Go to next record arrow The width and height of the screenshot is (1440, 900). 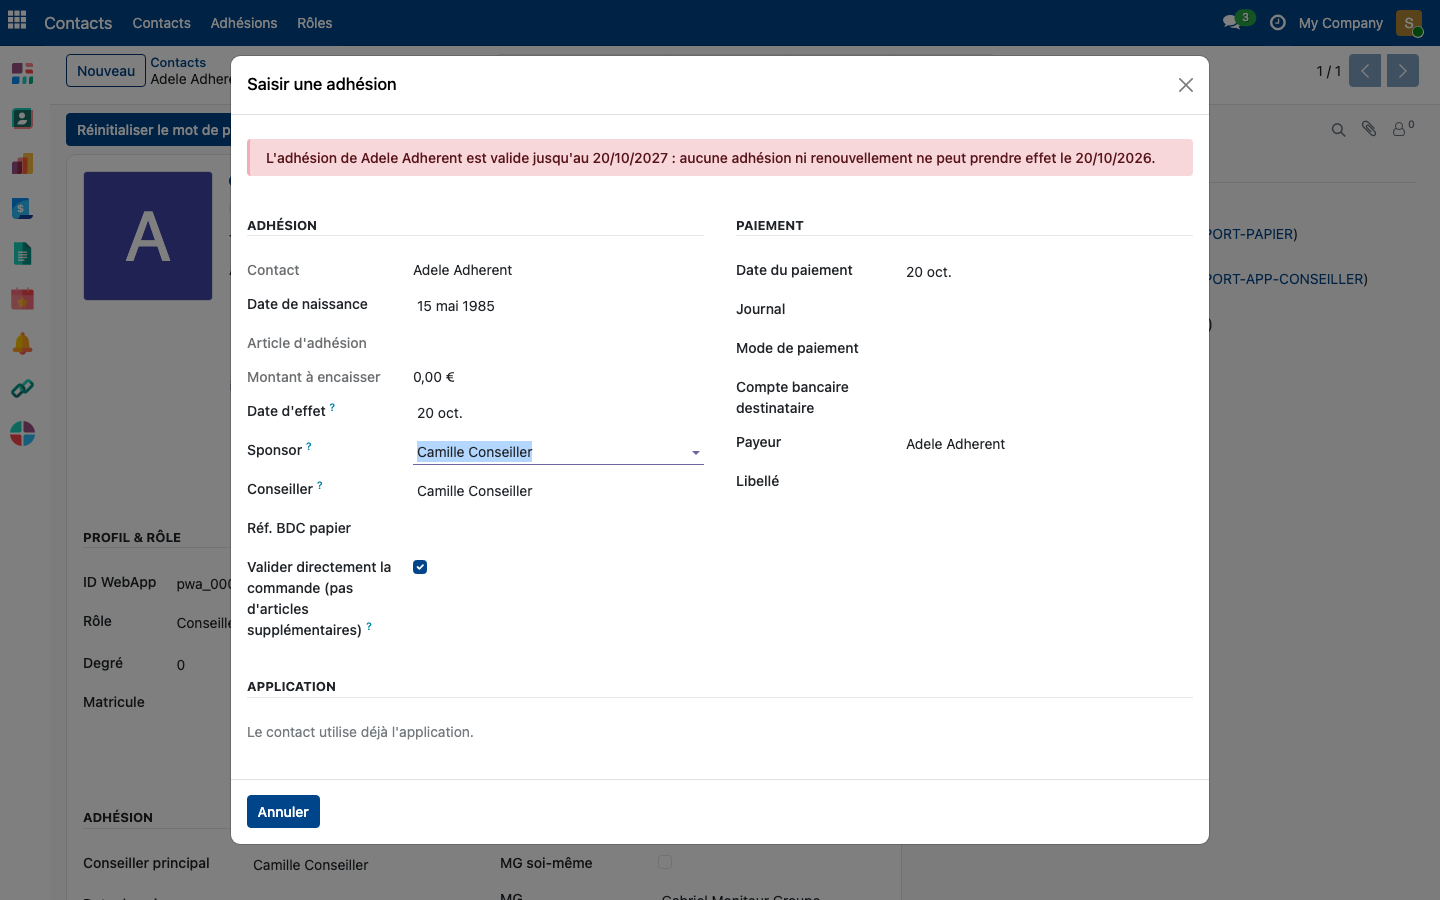coord(1403,71)
